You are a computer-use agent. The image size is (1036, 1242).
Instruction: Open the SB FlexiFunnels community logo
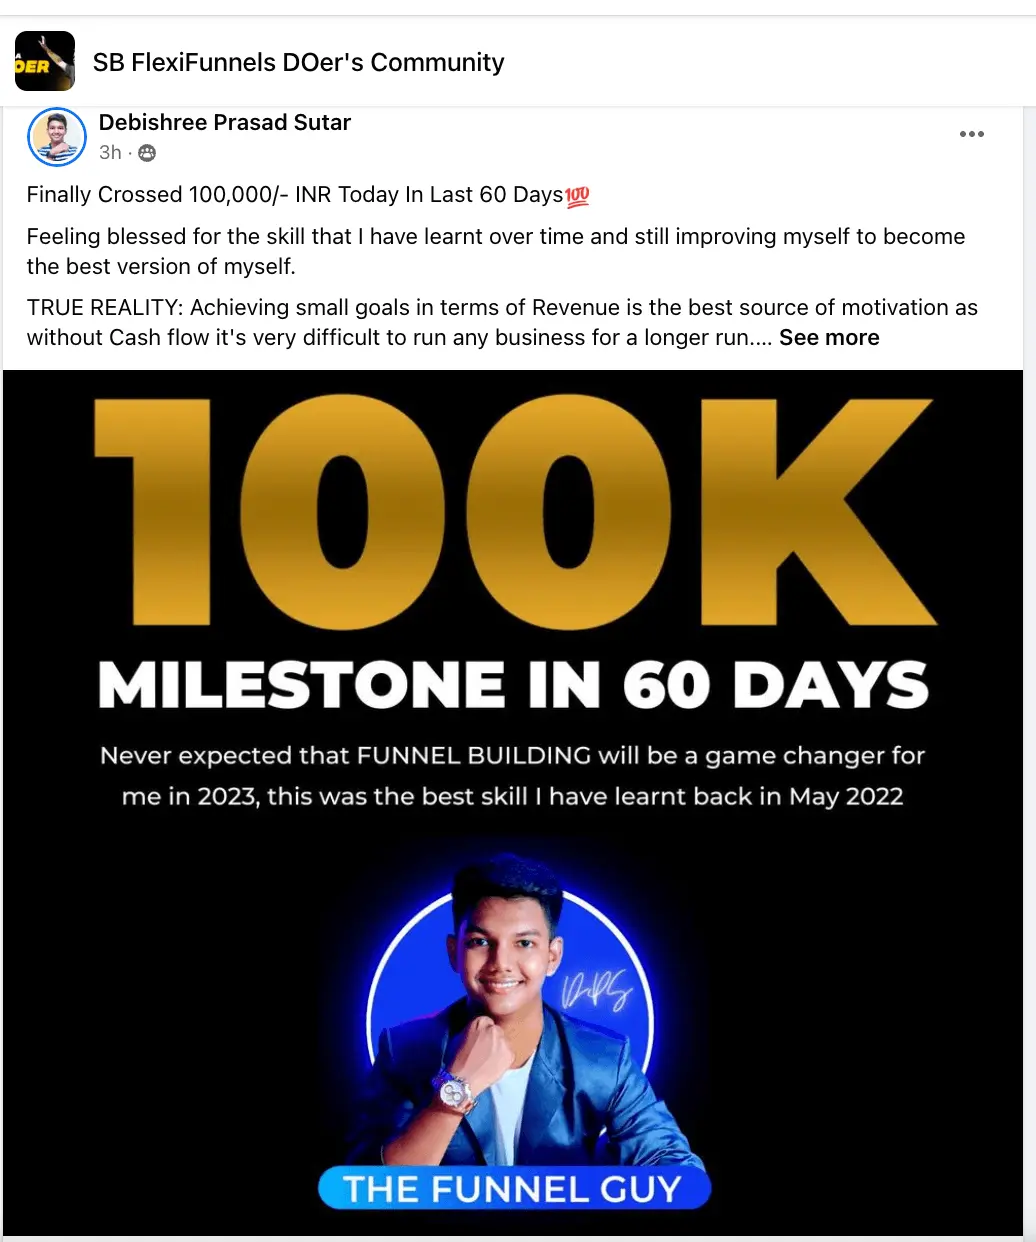(x=45, y=62)
